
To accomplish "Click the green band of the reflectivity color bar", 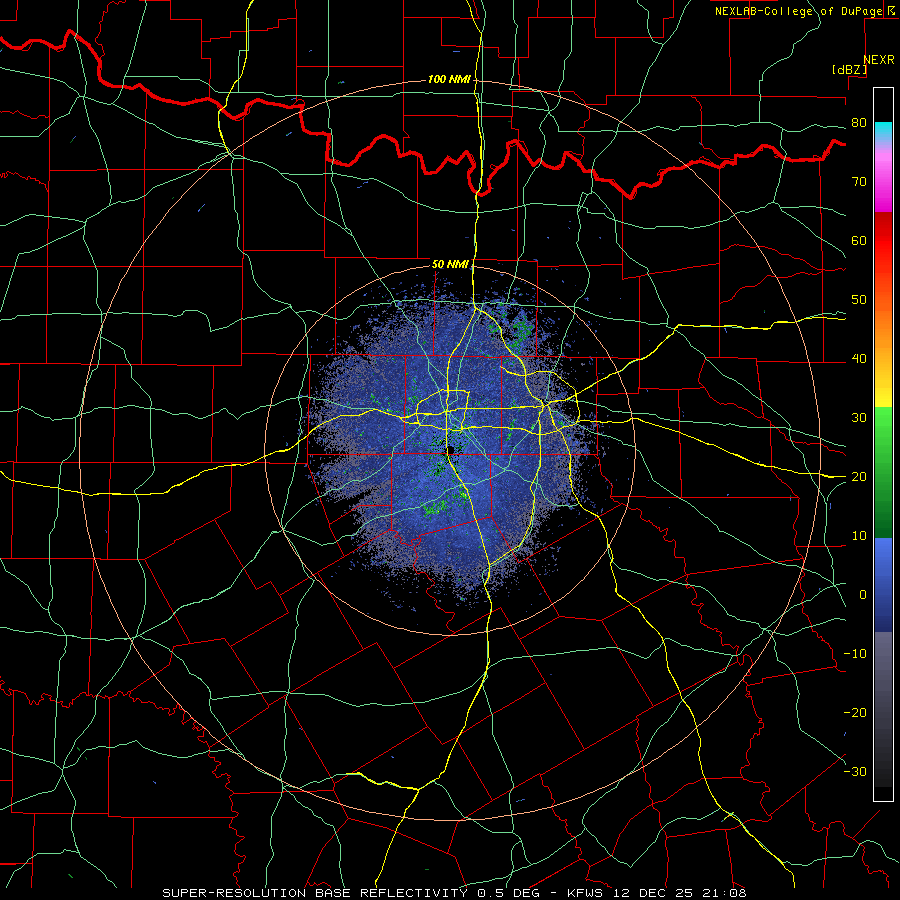I will pyautogui.click(x=883, y=472).
